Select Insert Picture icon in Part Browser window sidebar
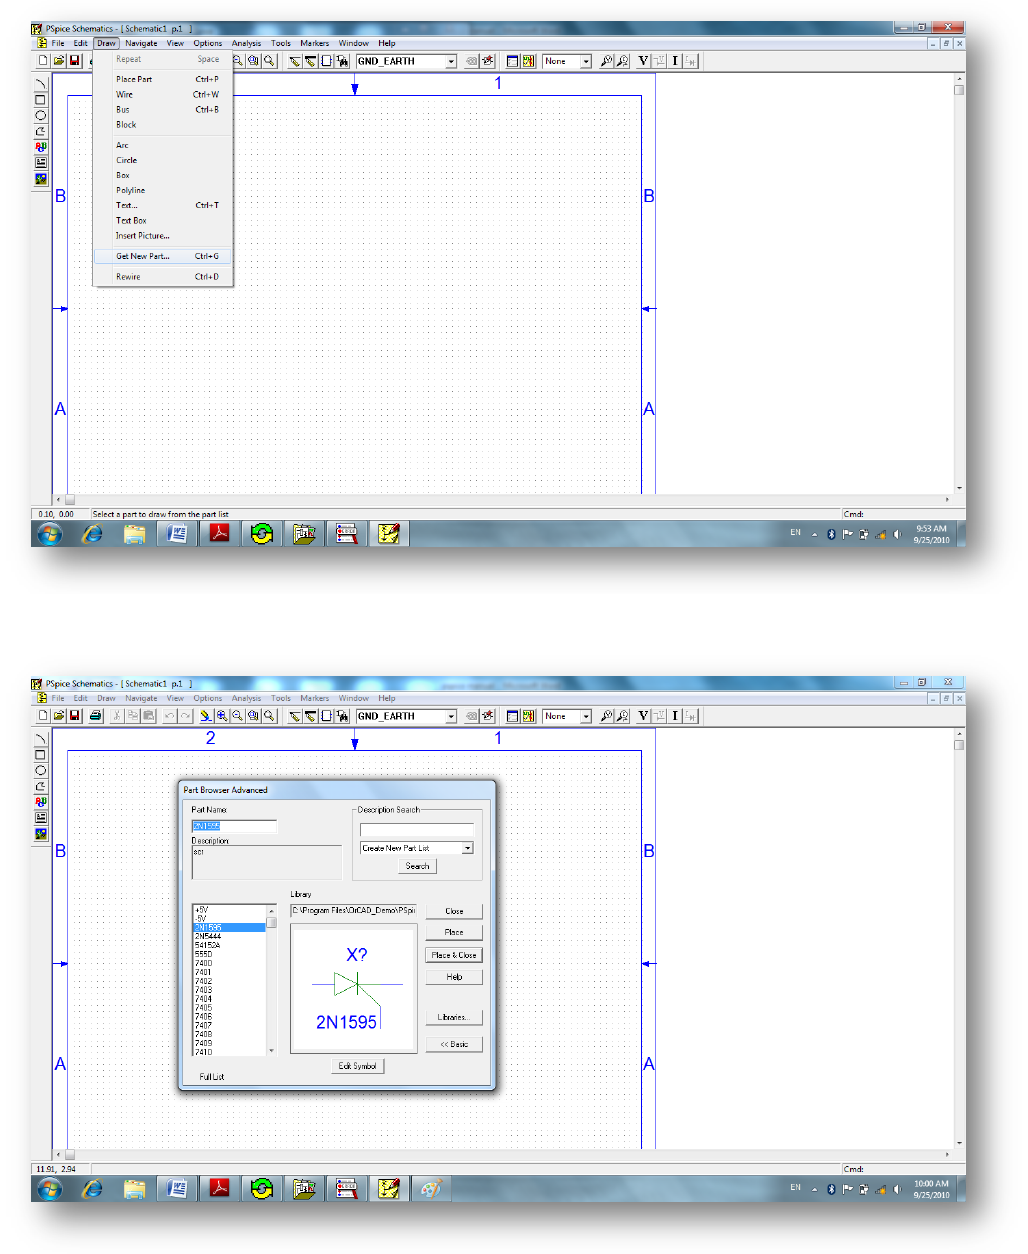 41,833
